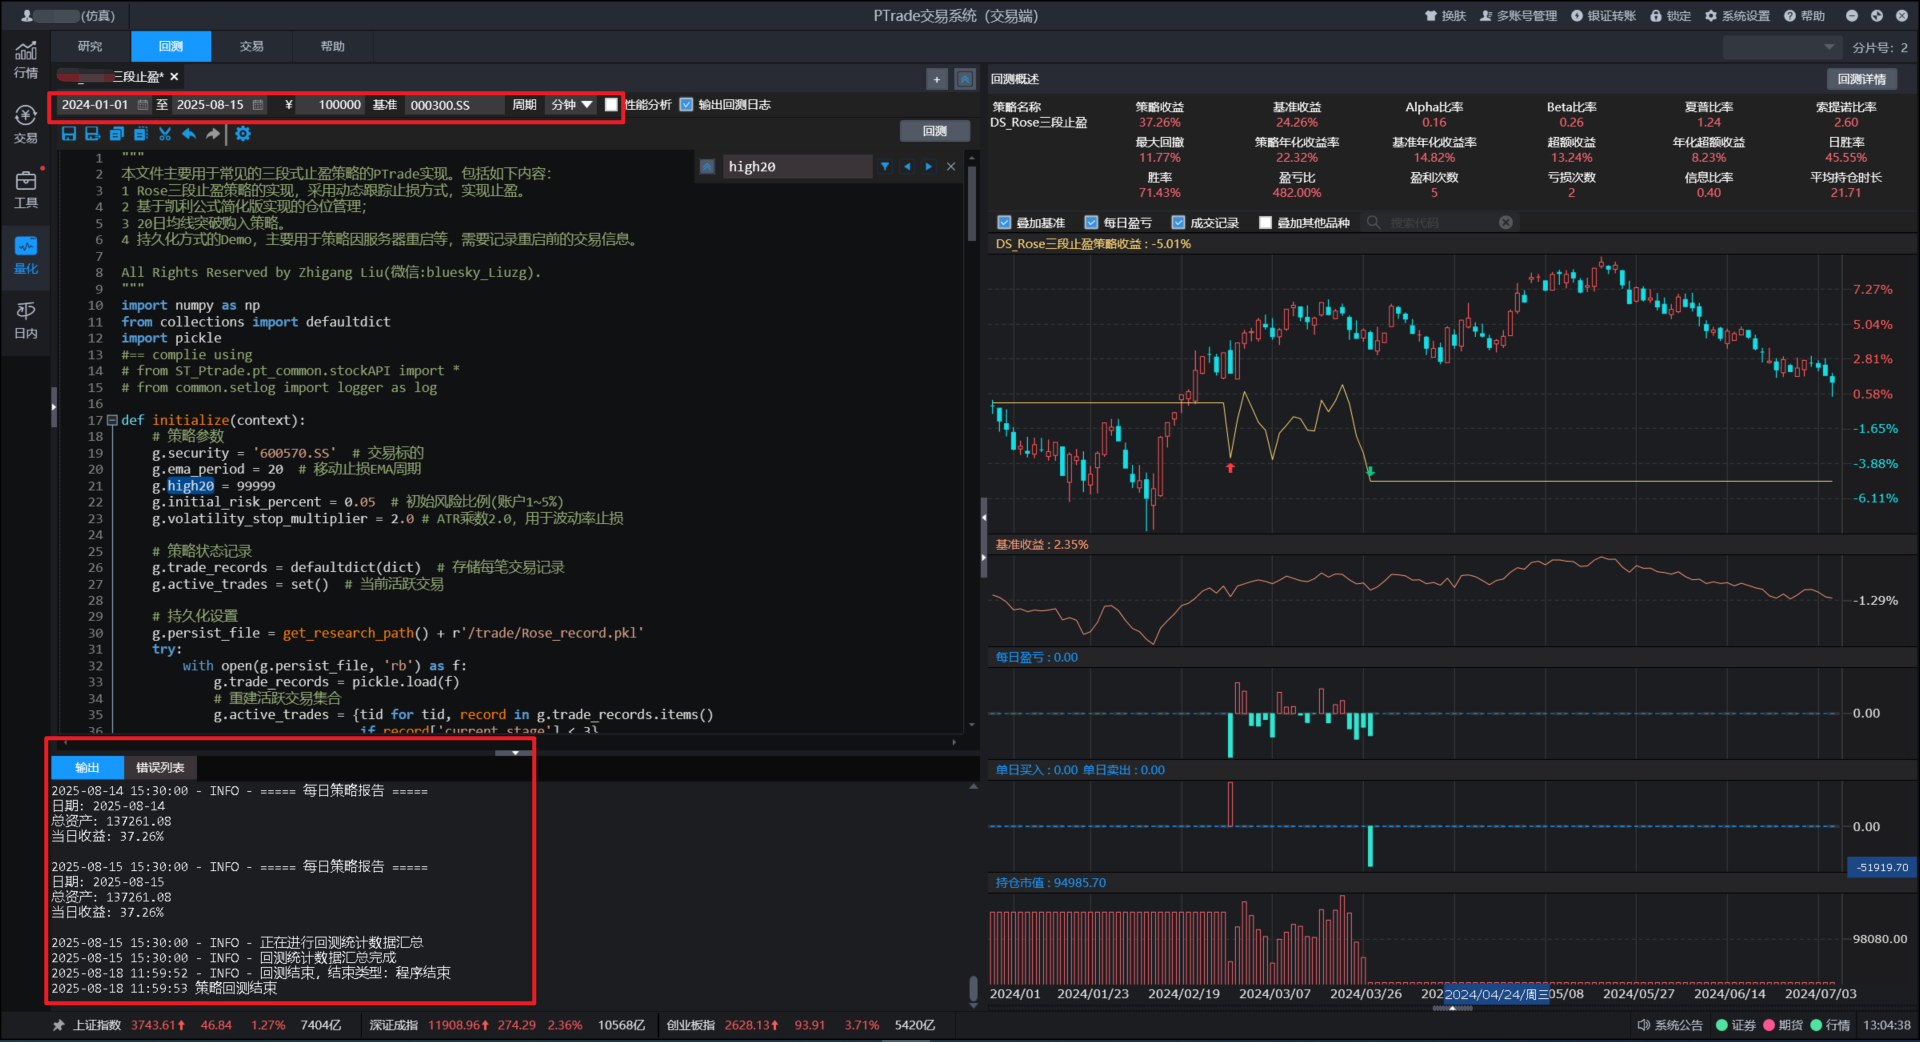Go to next search match for high20
This screenshot has height=1042, width=1920.
point(929,167)
